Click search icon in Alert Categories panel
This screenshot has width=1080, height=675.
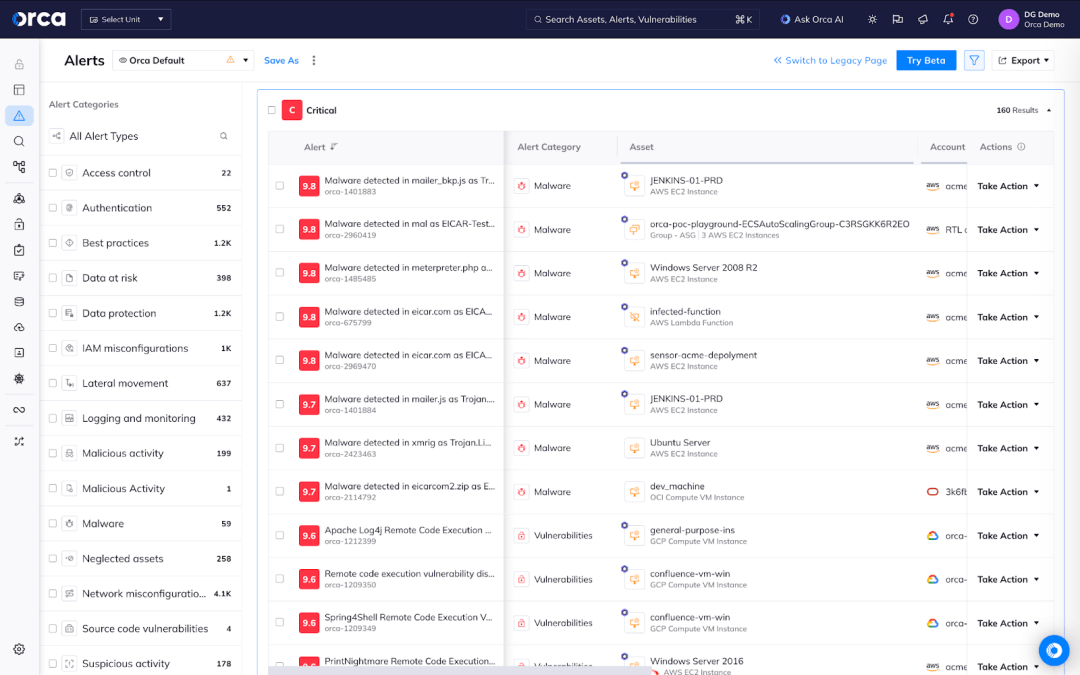coord(224,136)
